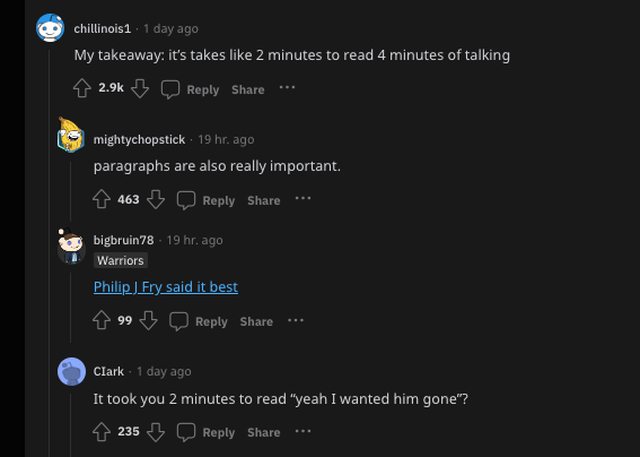Image resolution: width=640 pixels, height=457 pixels.
Task: Upvote CIark's comment
Action: pos(101,432)
